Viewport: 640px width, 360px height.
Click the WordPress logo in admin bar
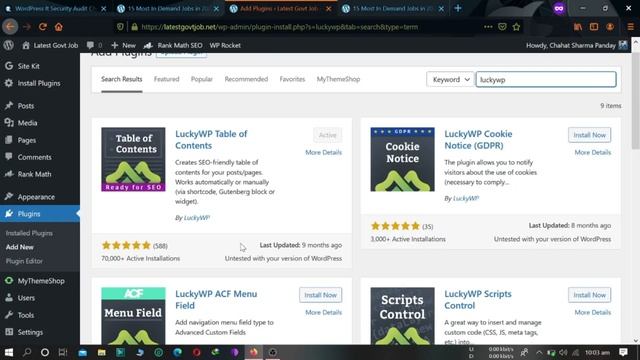[9, 45]
